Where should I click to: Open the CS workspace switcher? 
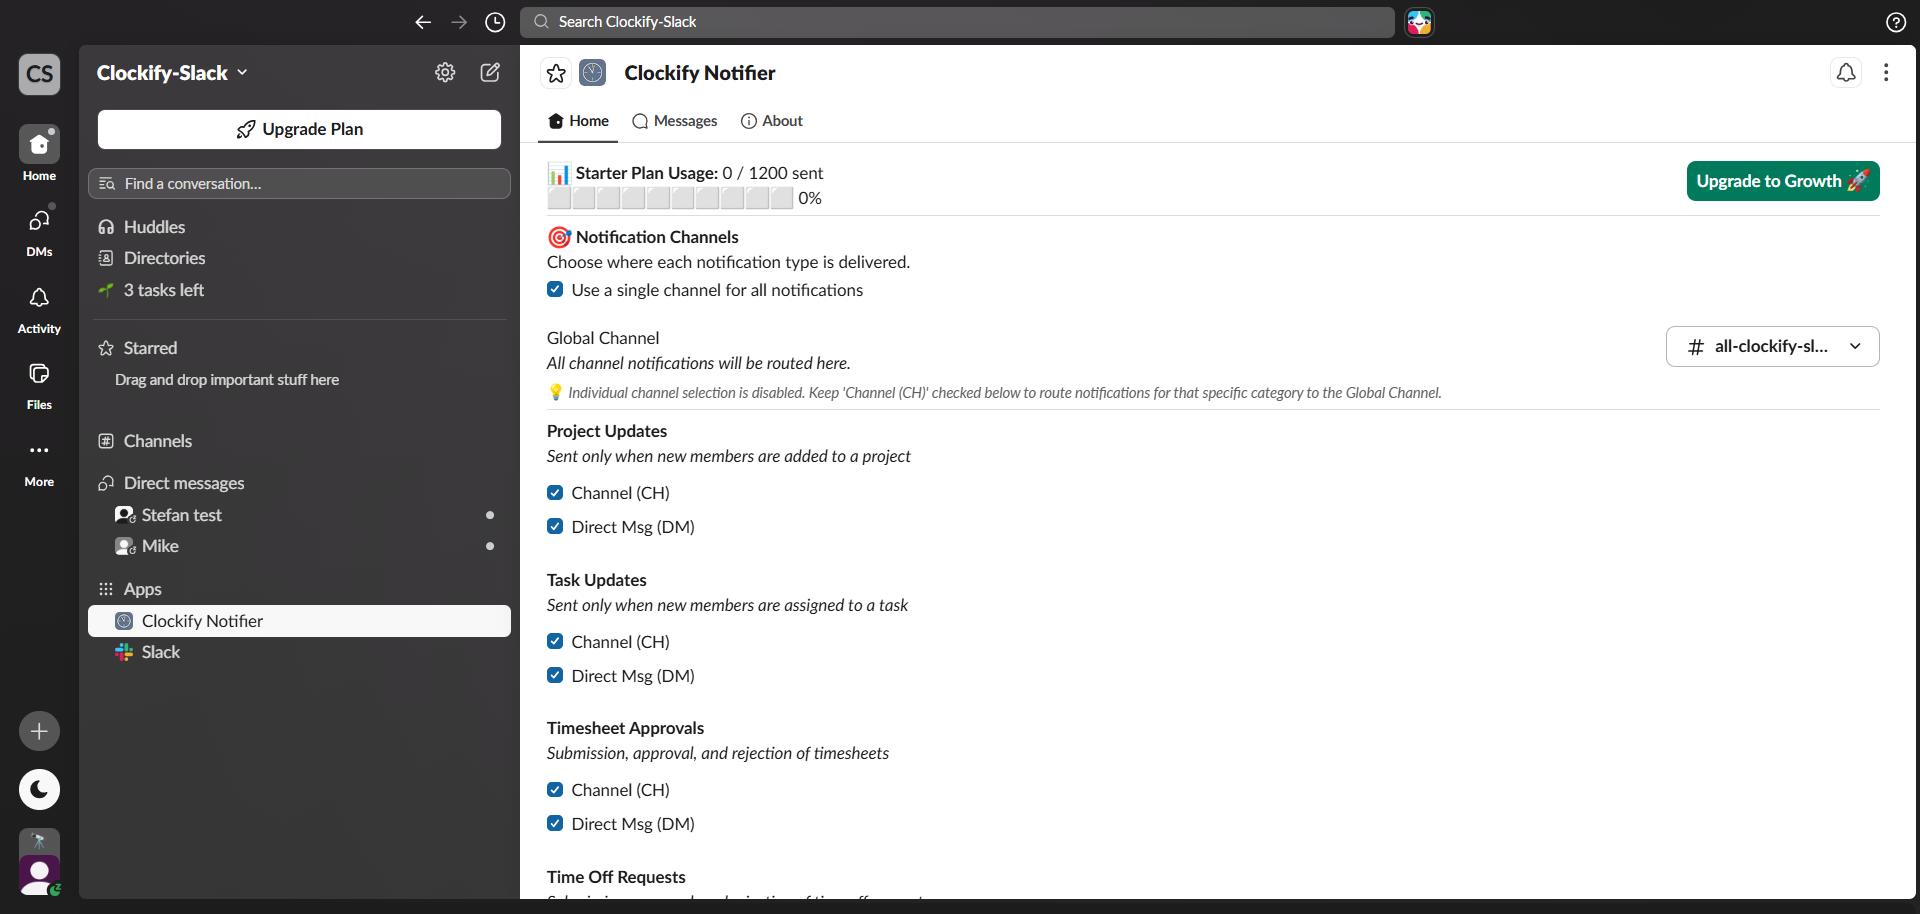[39, 74]
